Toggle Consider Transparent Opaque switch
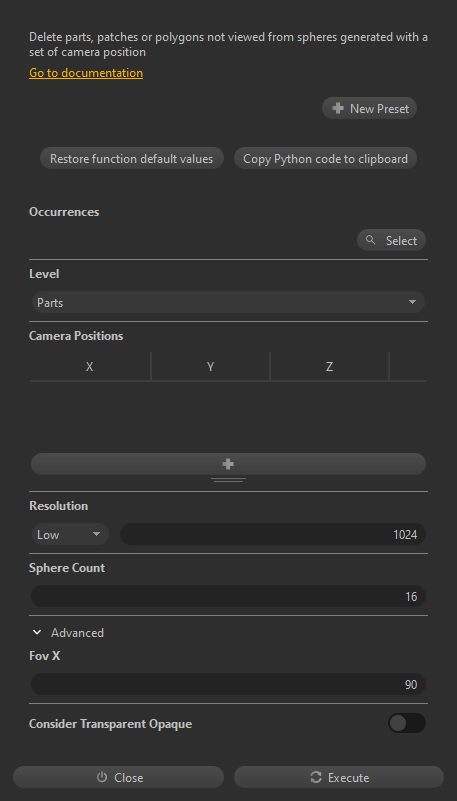This screenshot has width=457, height=801. [x=407, y=723]
